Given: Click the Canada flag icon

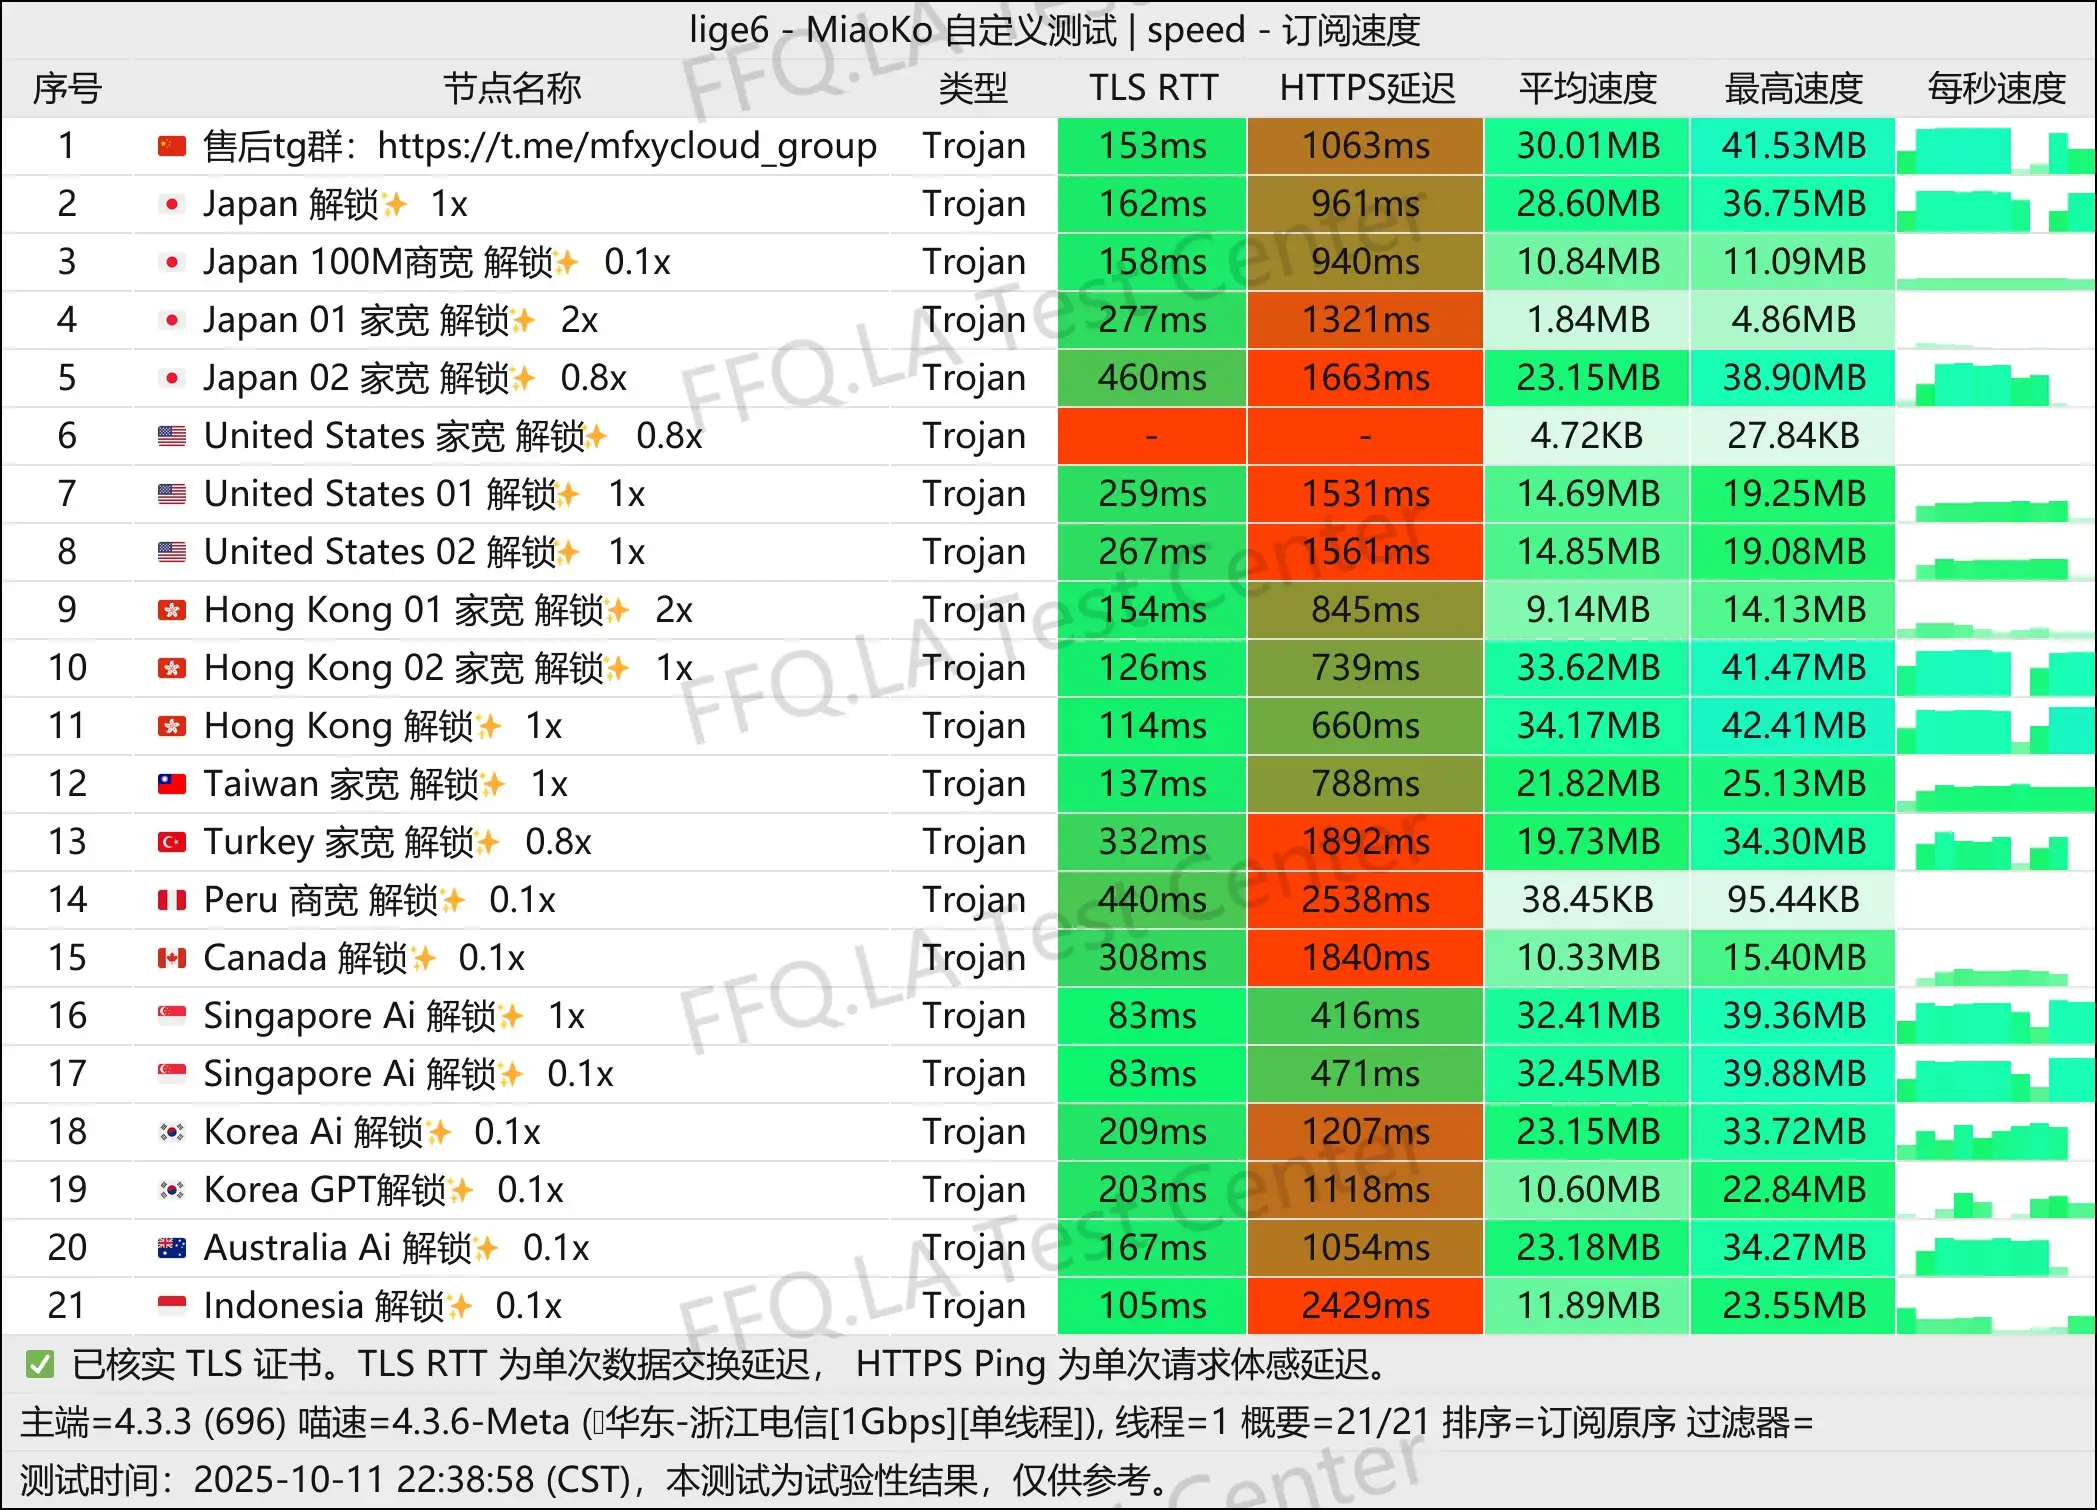Looking at the screenshot, I should (172, 959).
